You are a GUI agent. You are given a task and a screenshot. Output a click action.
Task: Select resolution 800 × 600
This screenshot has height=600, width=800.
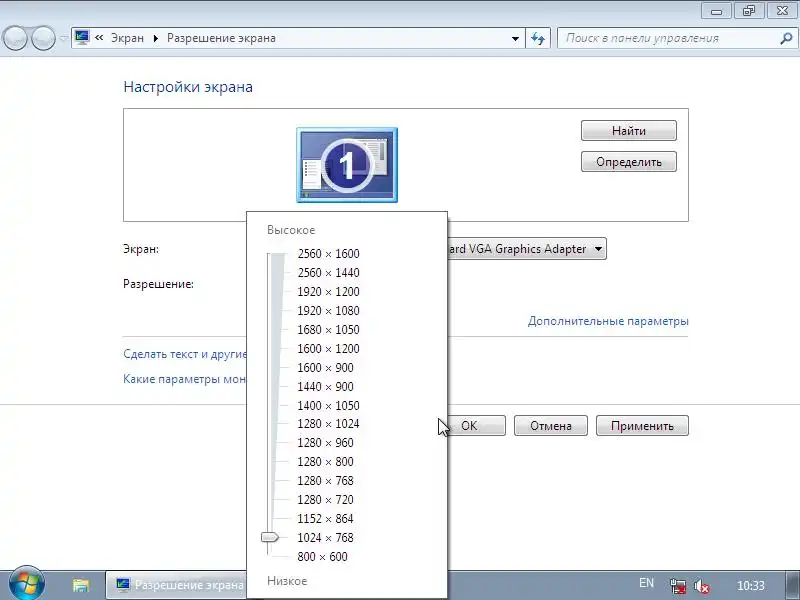coord(322,556)
